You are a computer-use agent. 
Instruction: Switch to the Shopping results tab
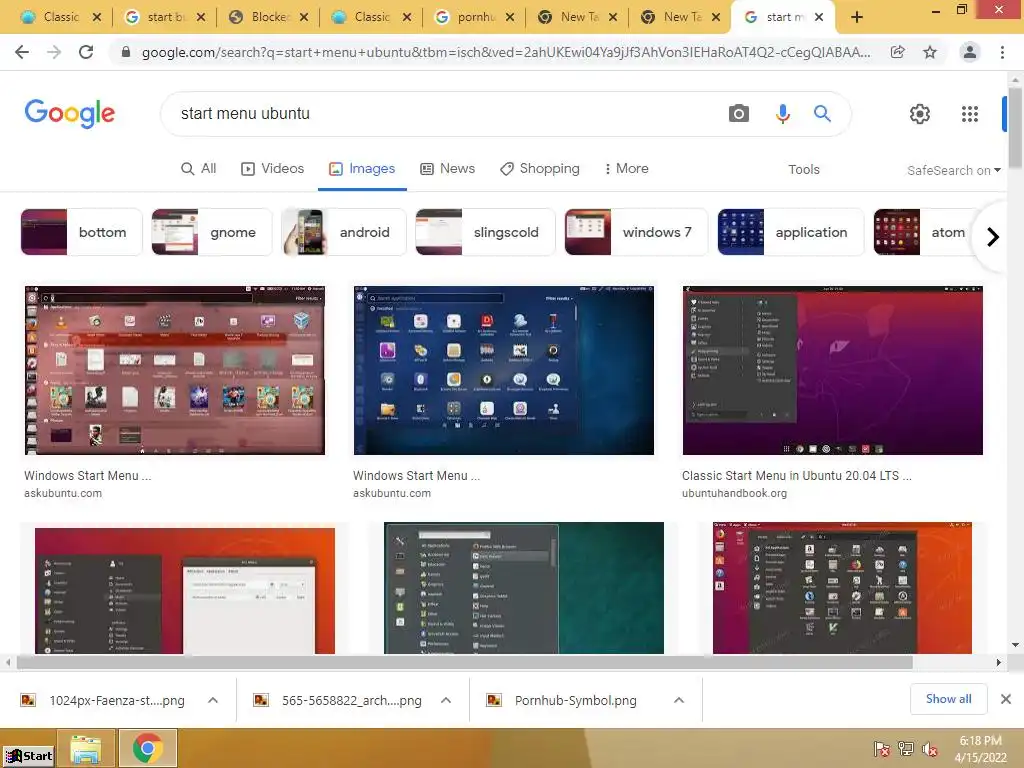(x=539, y=168)
